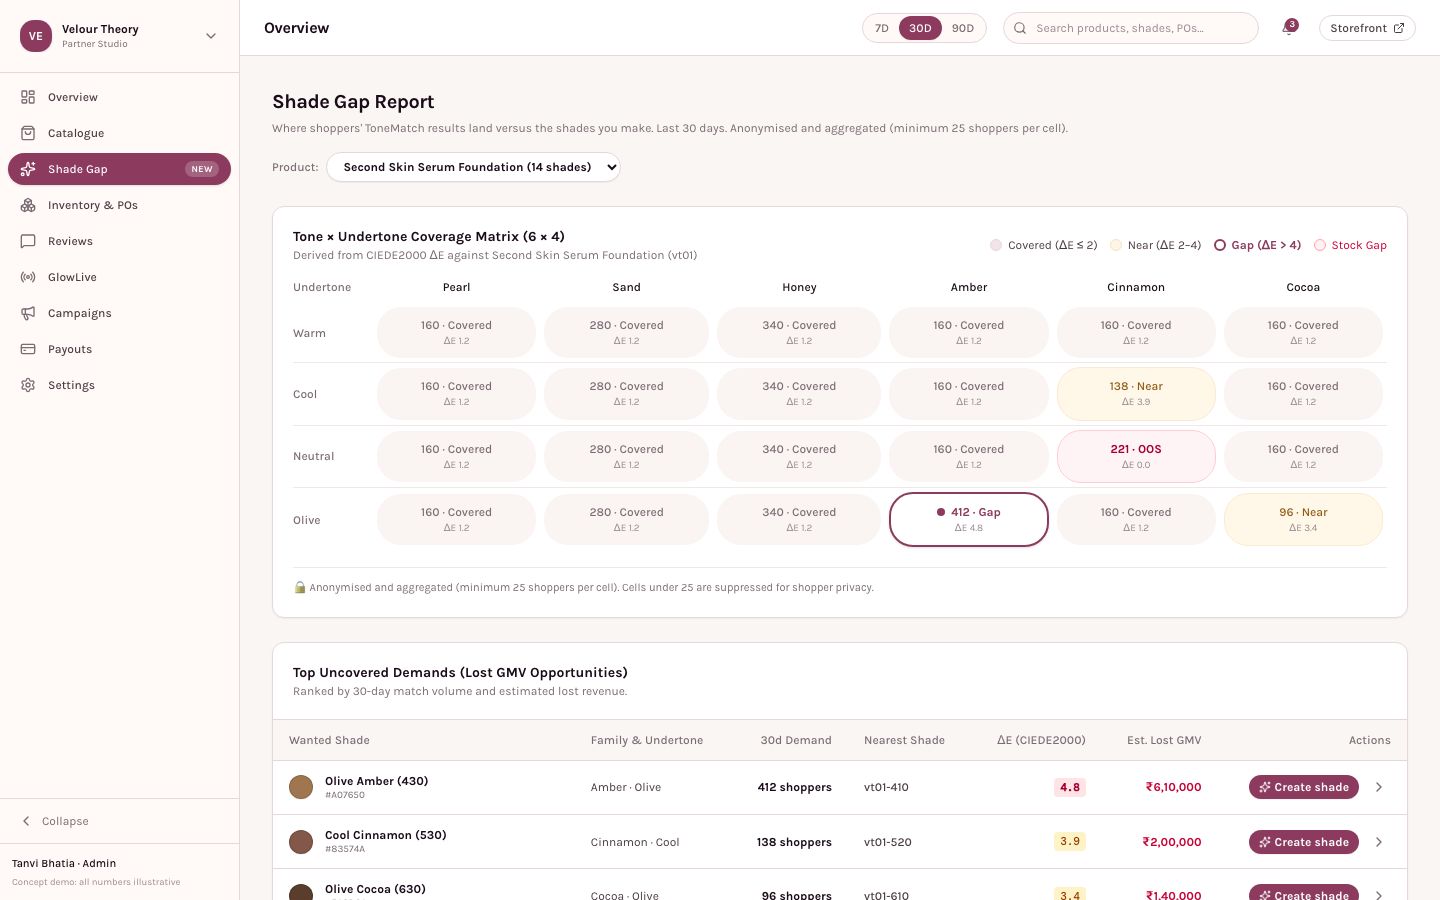Toggle the Near legend filter

click(x=1155, y=245)
